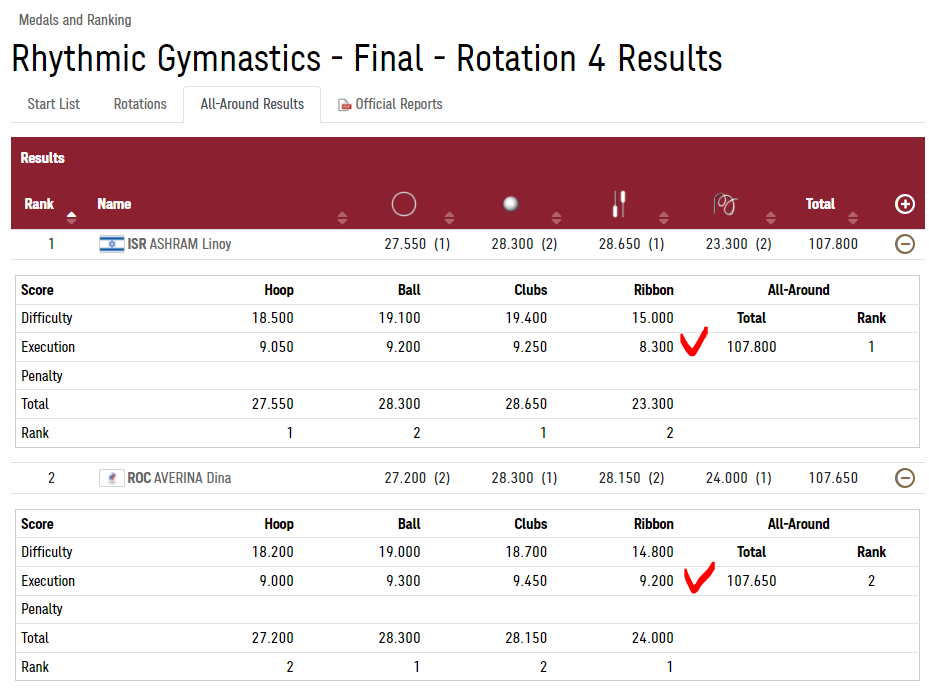Screen dimensions: 929x690
Task: Collapse AVERINA Dina's score details
Action: click(905, 478)
